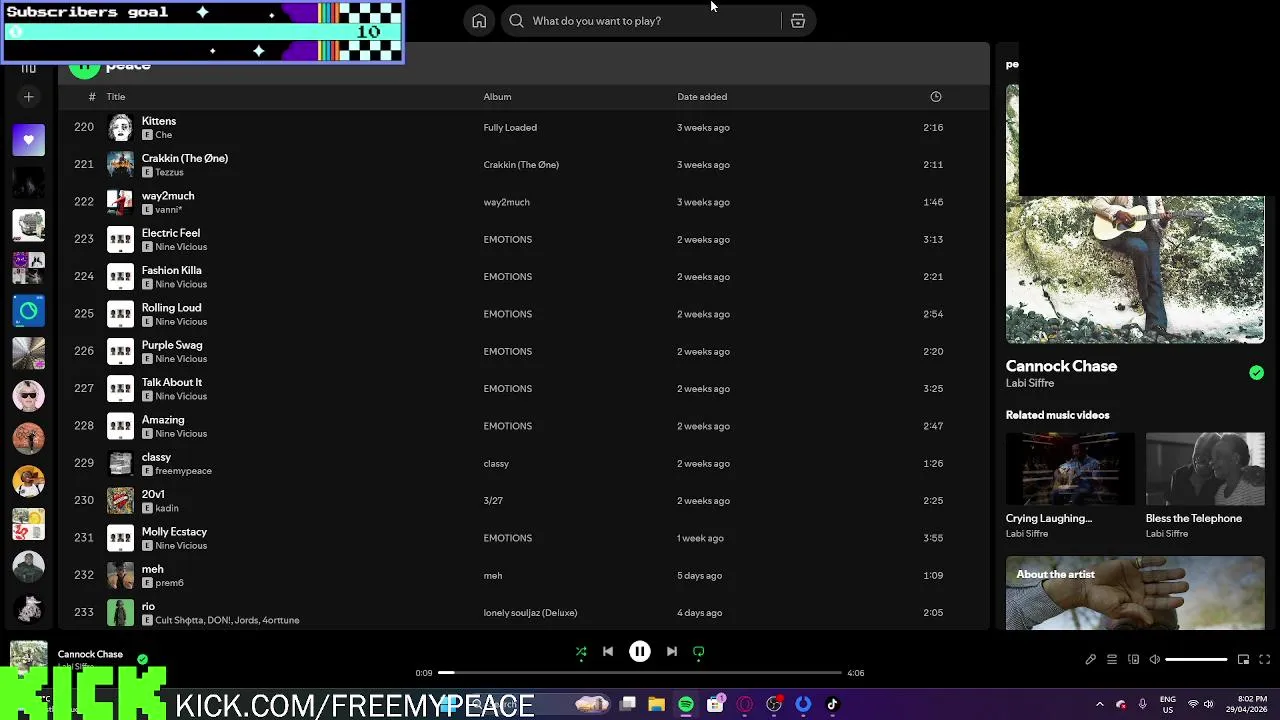Open the 3/27 album link
The image size is (1280, 720).
[493, 501]
